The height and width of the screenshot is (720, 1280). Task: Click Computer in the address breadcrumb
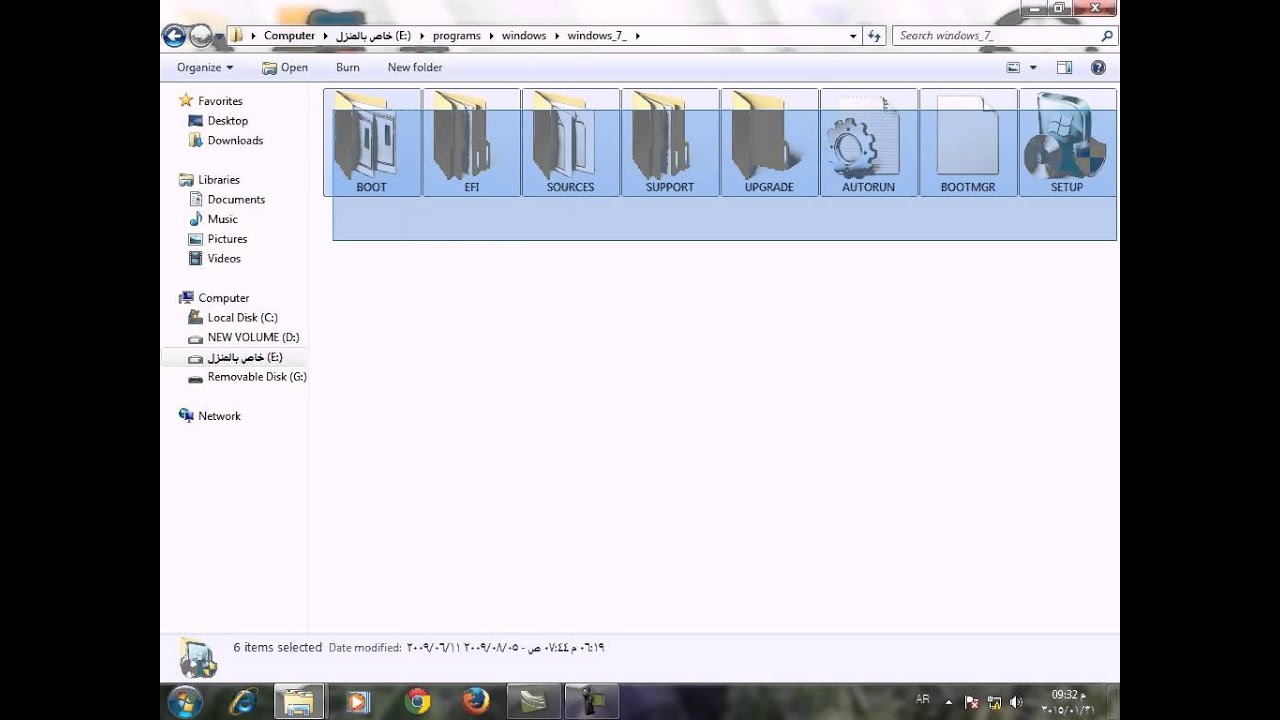(289, 36)
